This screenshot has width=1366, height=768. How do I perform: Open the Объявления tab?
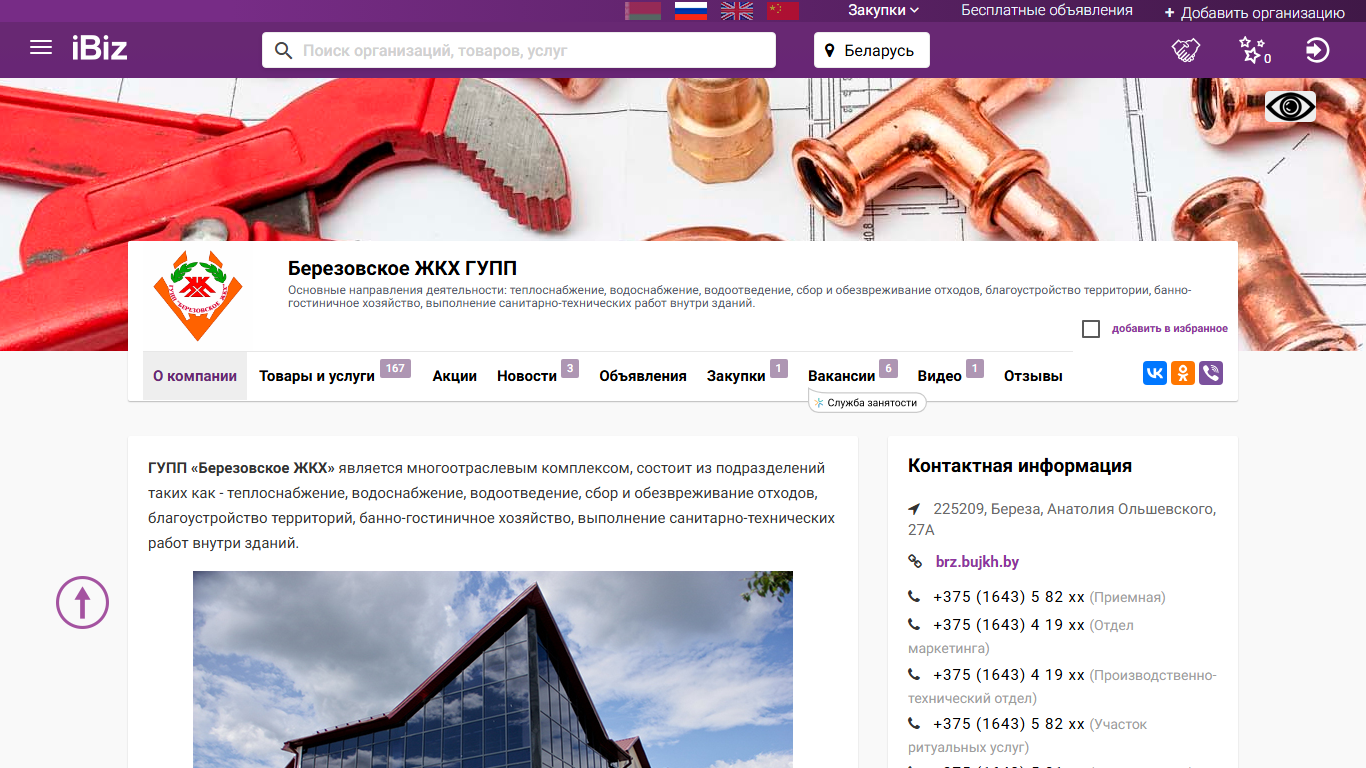coord(643,376)
